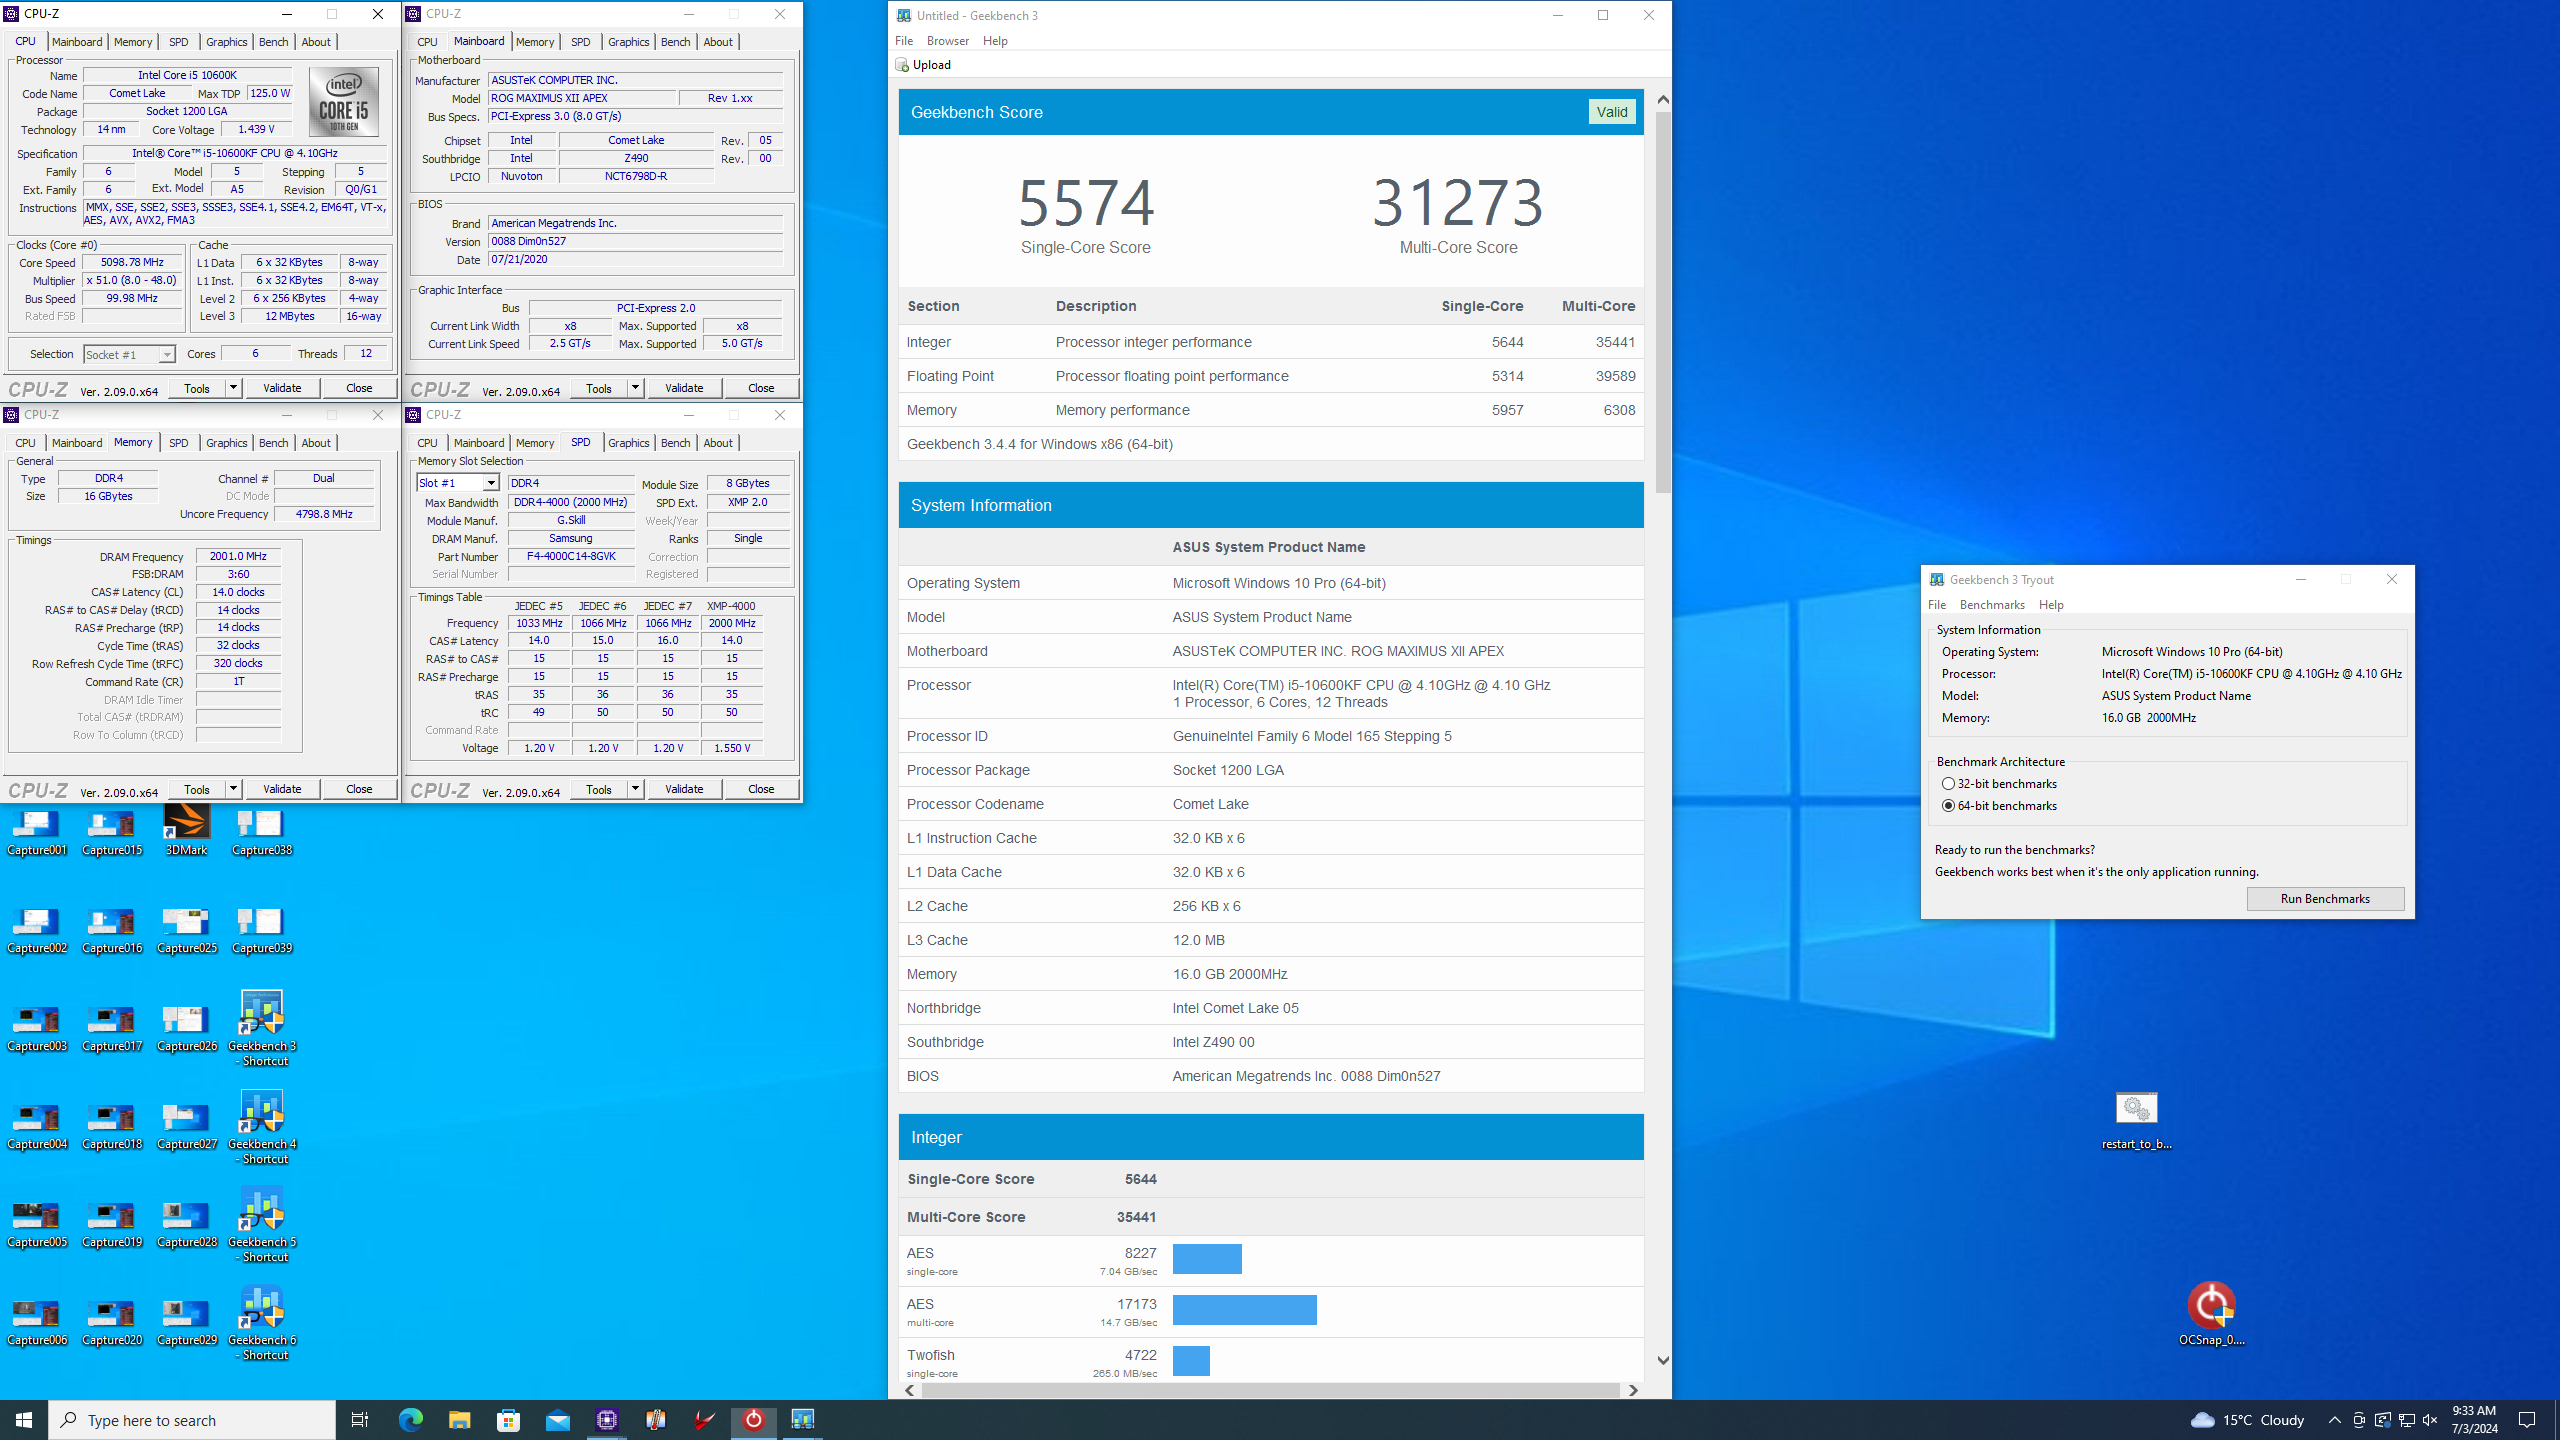
Task: Select the Capture015 desktop file
Action: [112, 832]
